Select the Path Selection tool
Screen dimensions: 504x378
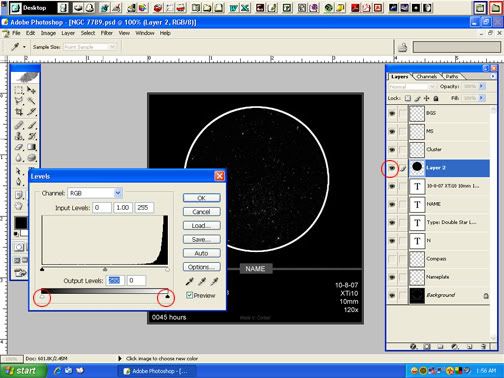[x=19, y=171]
